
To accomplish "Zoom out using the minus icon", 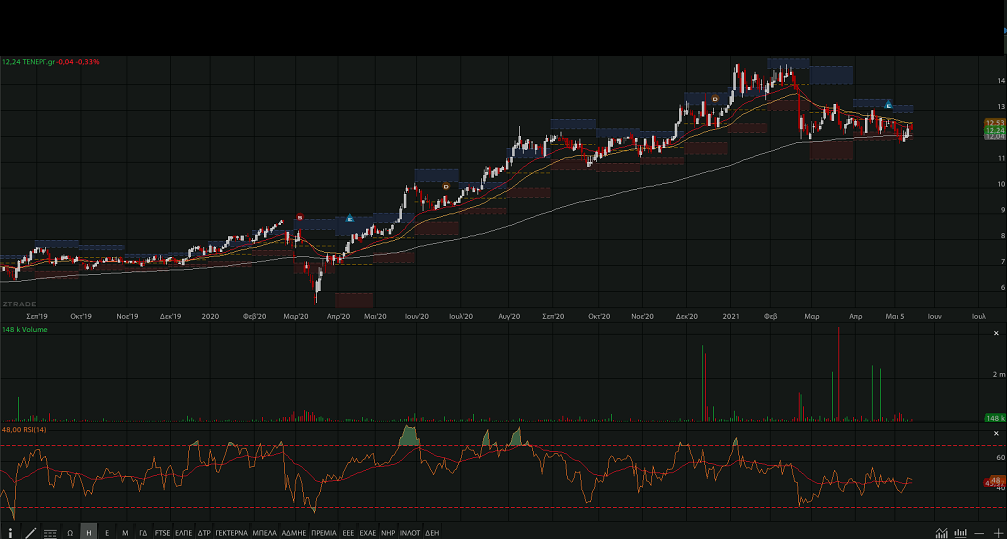I will (979, 533).
